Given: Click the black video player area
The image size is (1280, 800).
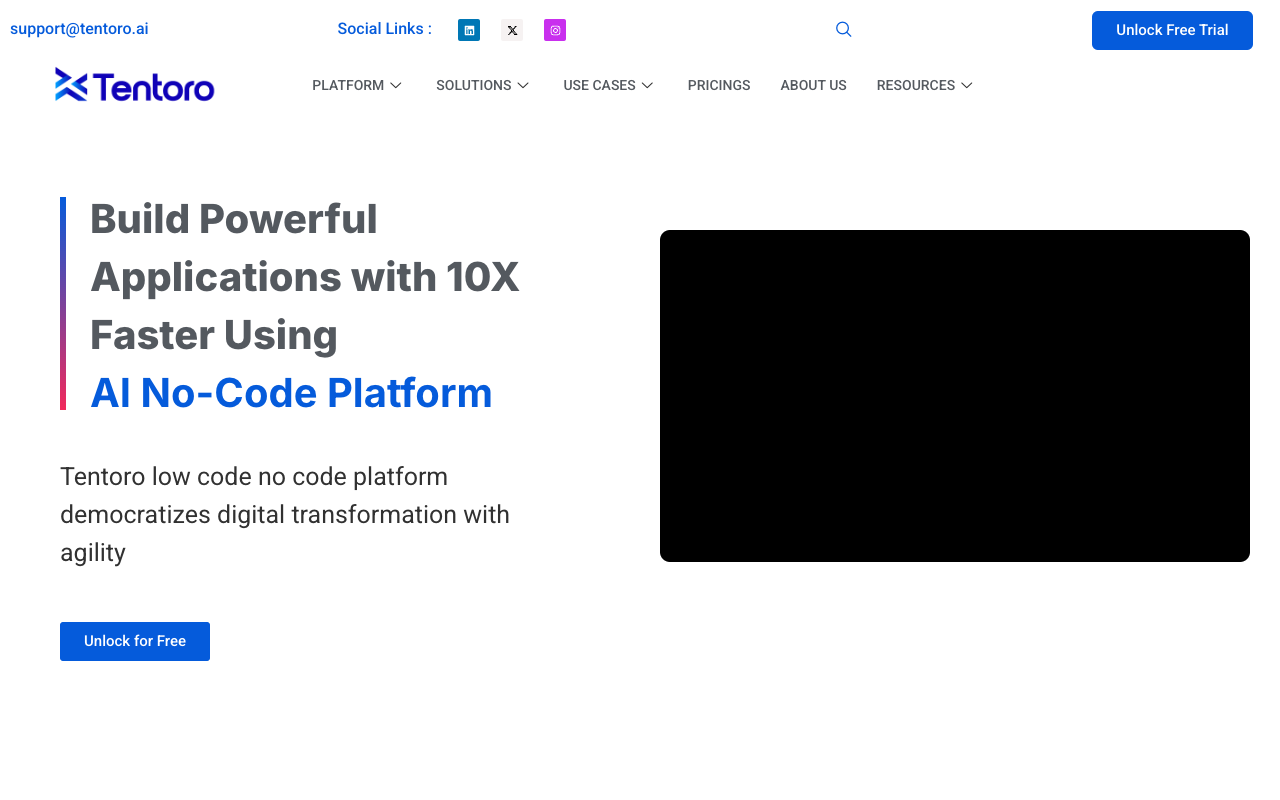Looking at the screenshot, I should 955,396.
